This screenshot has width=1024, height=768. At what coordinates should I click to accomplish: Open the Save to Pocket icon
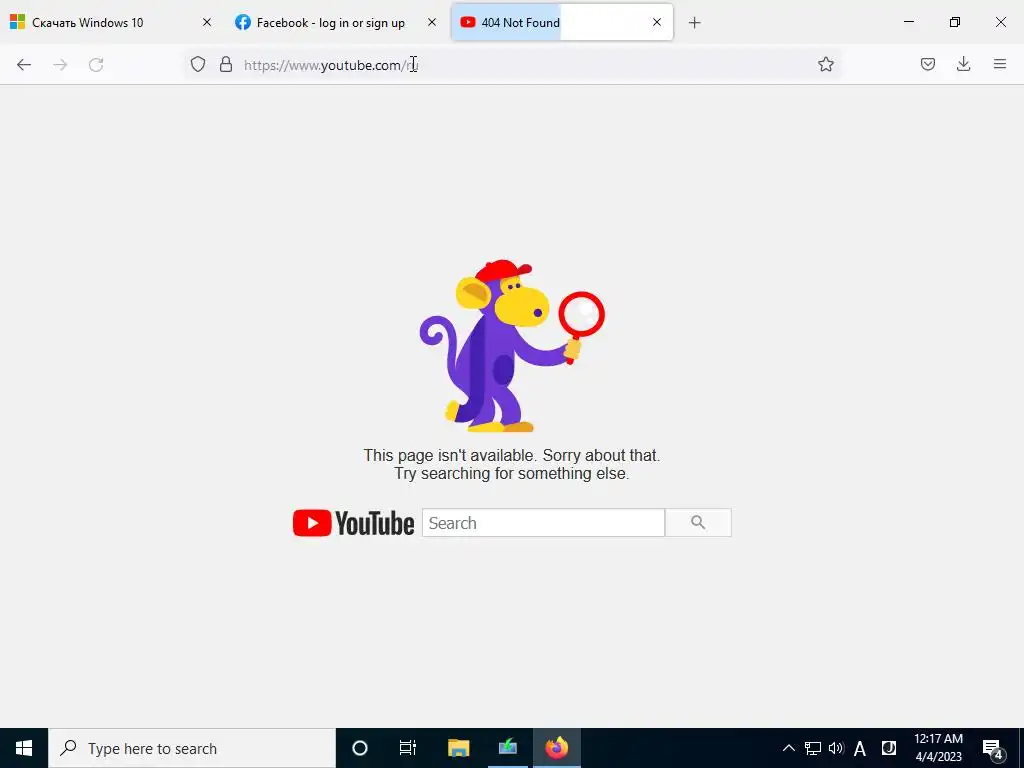927,64
